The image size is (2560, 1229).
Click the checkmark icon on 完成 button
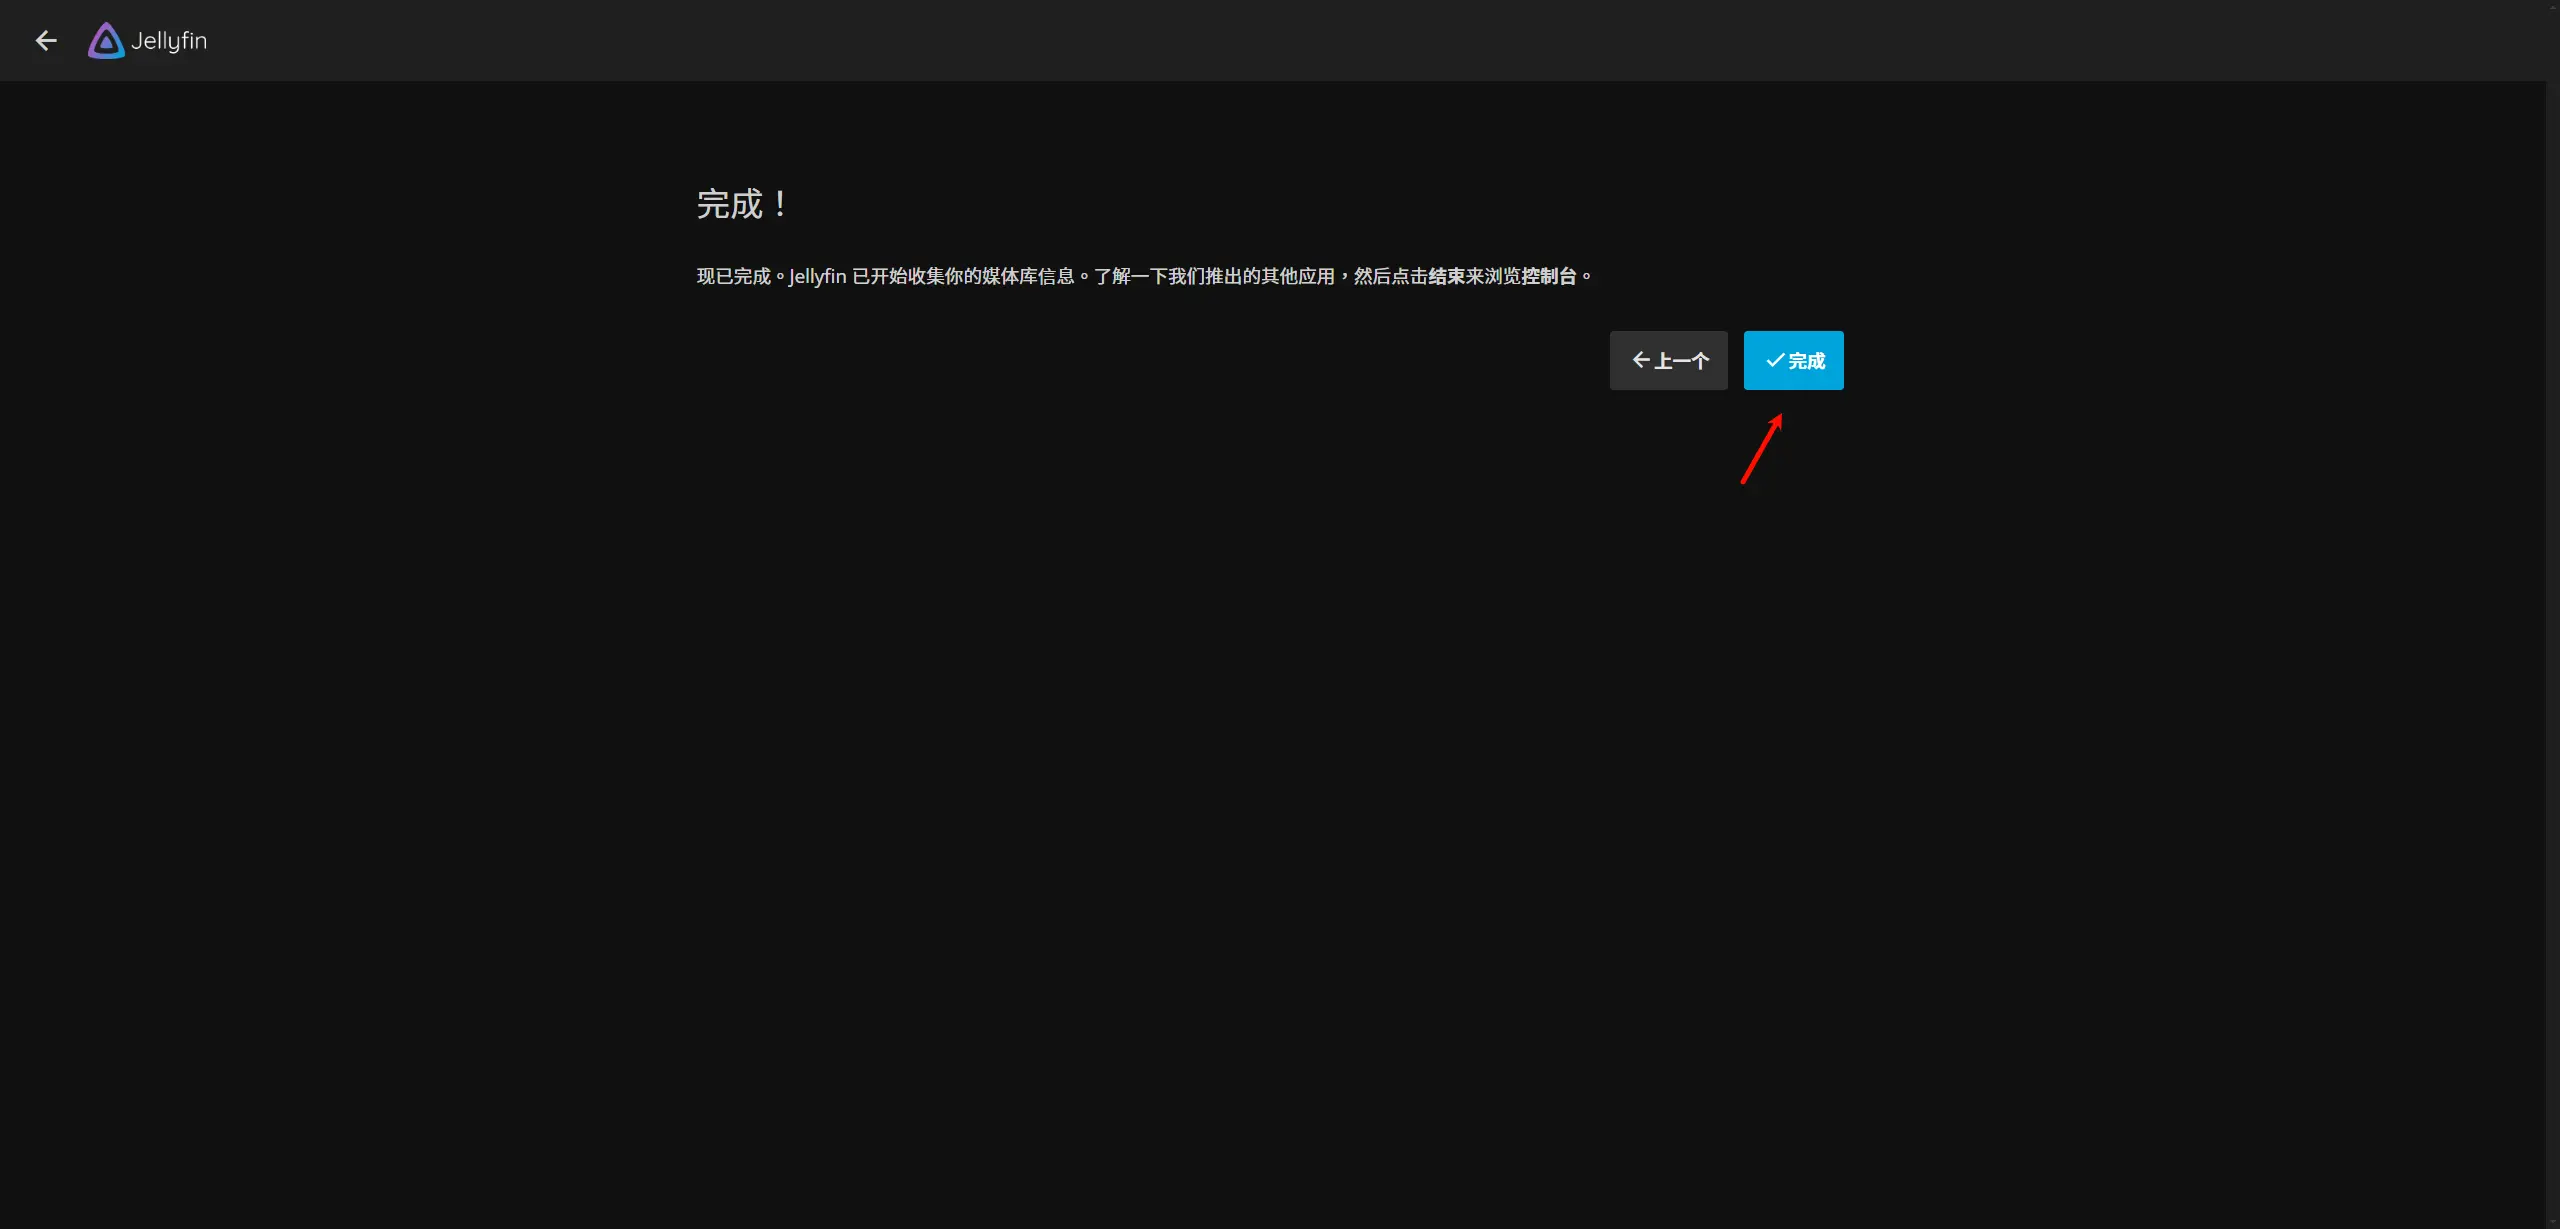tap(1775, 360)
